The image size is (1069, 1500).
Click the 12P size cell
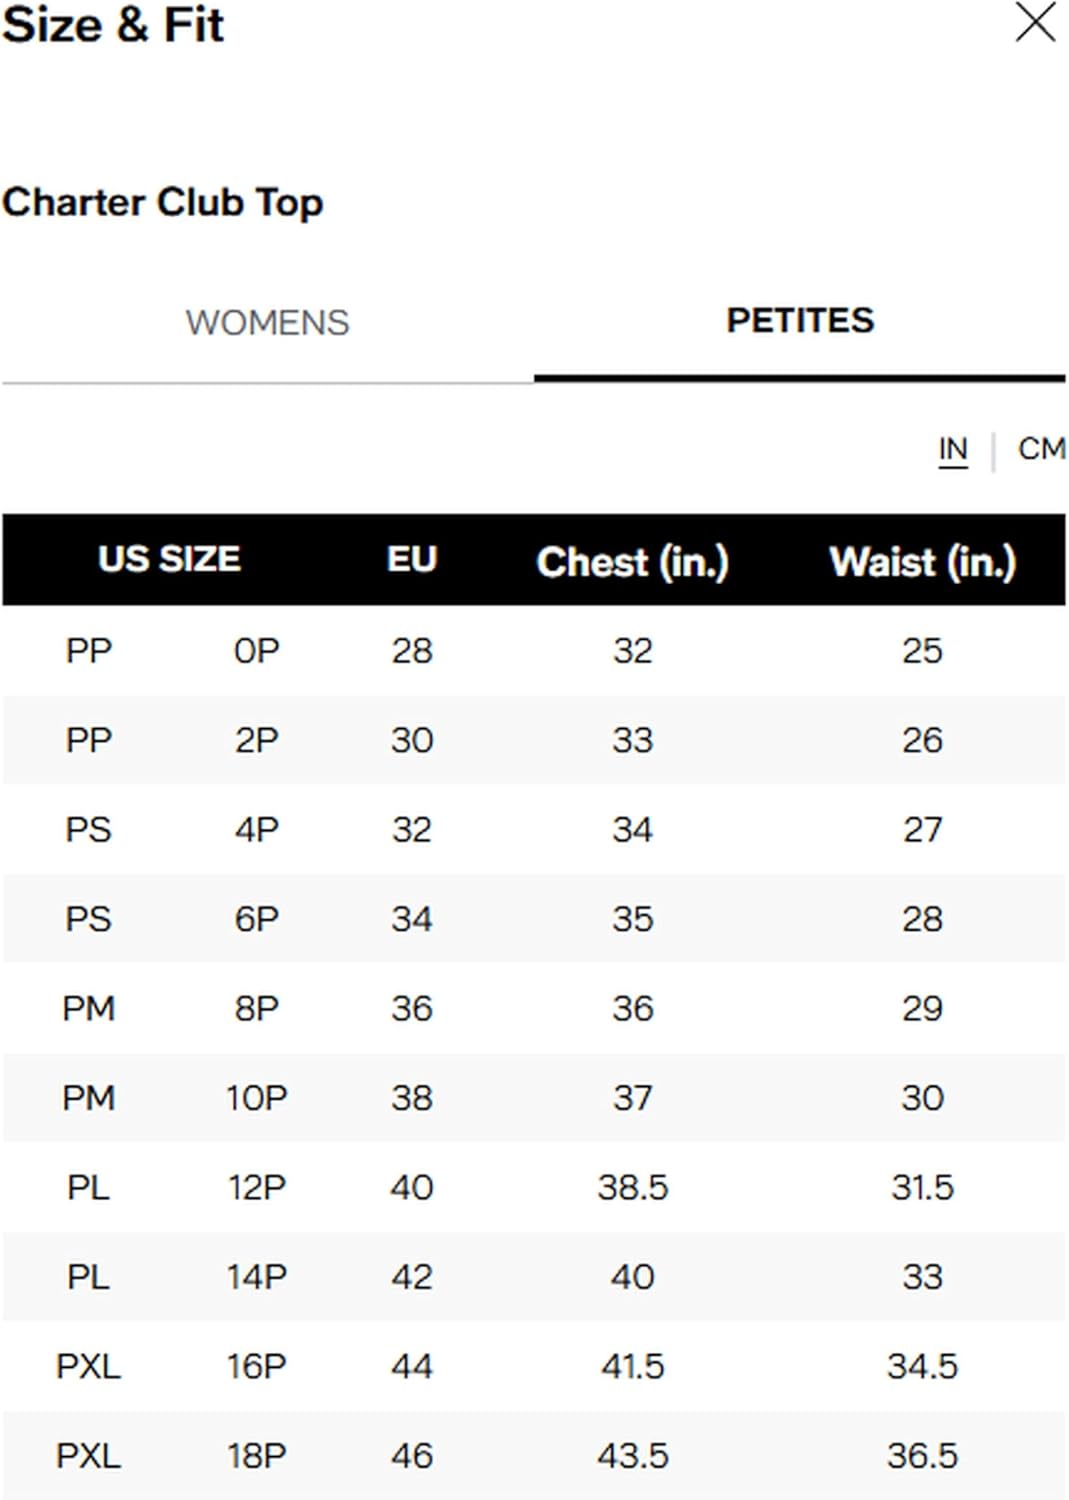click(x=257, y=1187)
